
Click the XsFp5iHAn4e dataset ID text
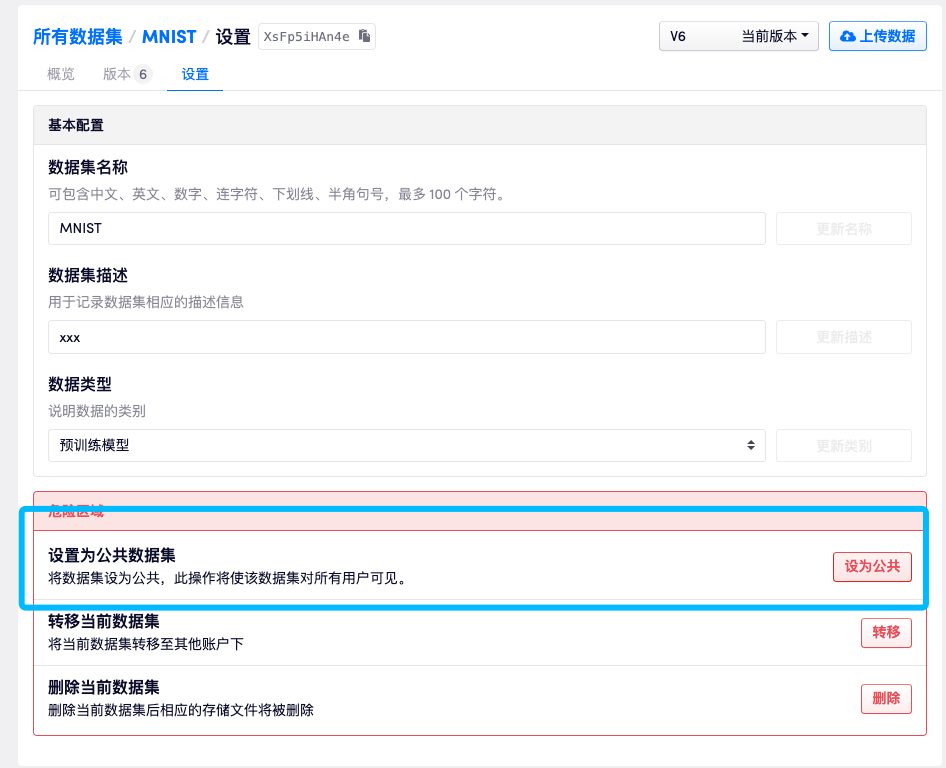[306, 37]
